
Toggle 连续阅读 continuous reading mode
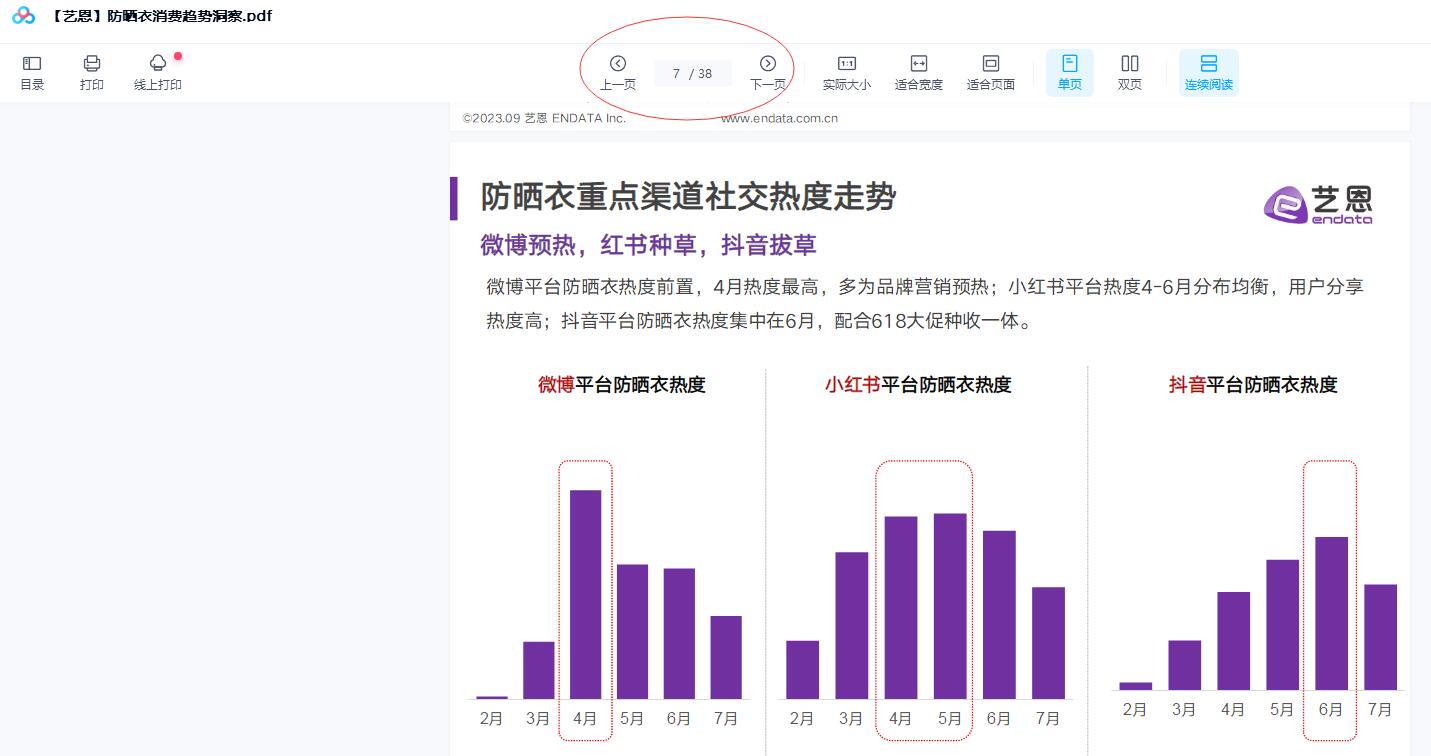click(1208, 72)
